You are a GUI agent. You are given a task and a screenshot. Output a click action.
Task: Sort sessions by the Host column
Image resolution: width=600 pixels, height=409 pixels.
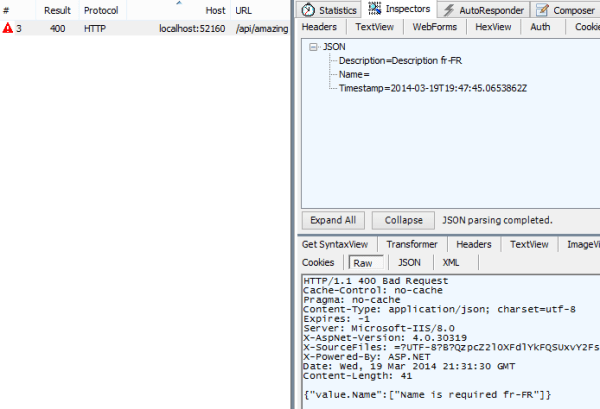click(214, 10)
